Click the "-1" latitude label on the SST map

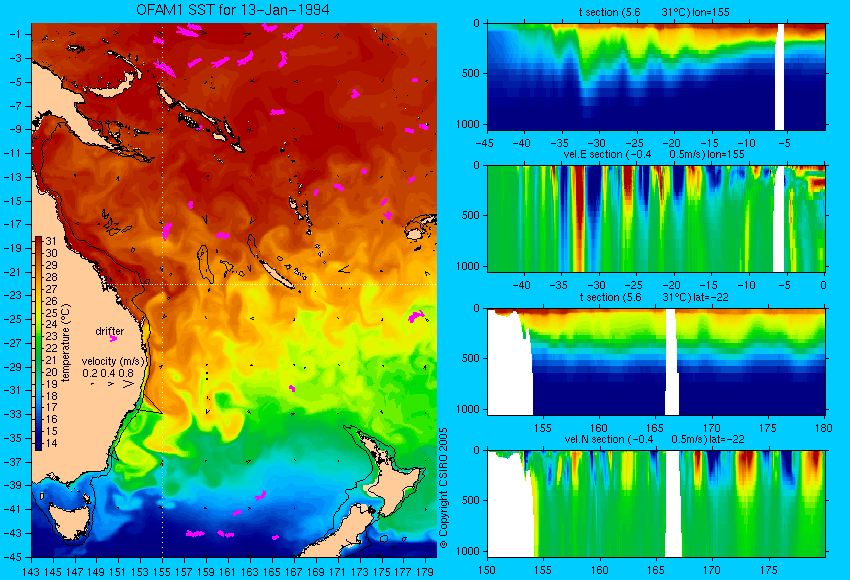pyautogui.click(x=15, y=34)
